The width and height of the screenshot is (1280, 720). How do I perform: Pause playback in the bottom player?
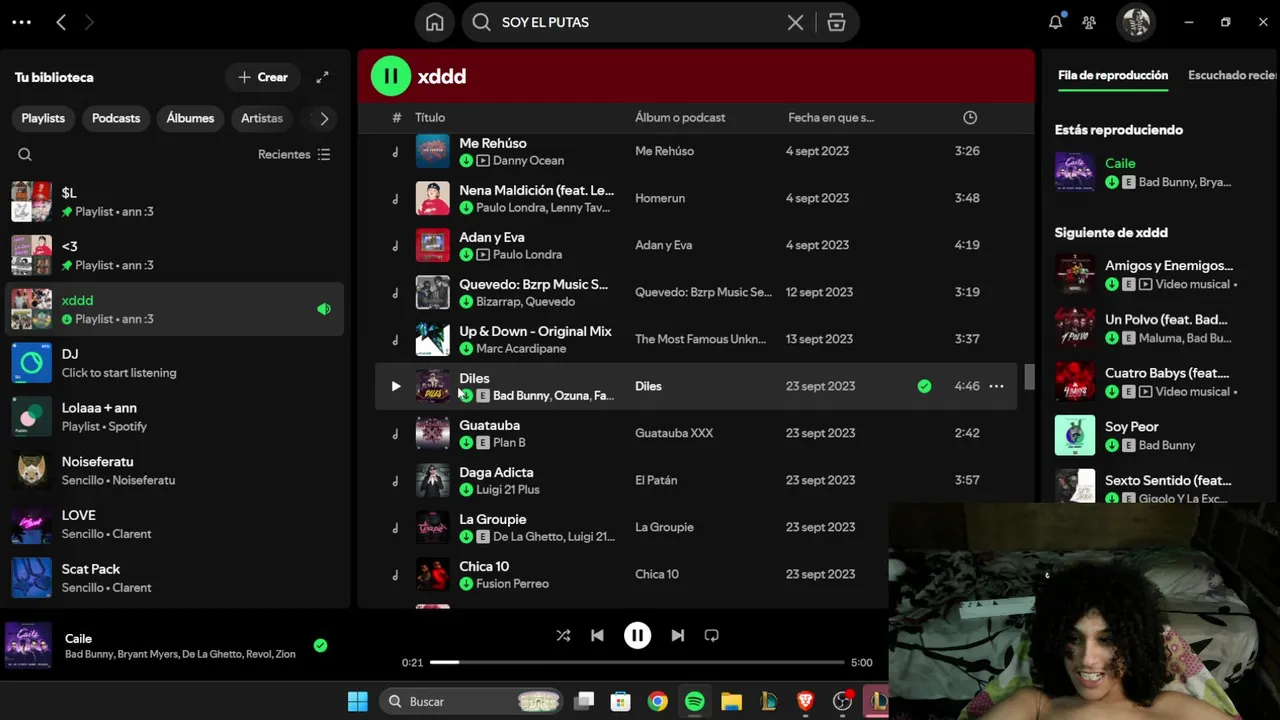click(637, 635)
